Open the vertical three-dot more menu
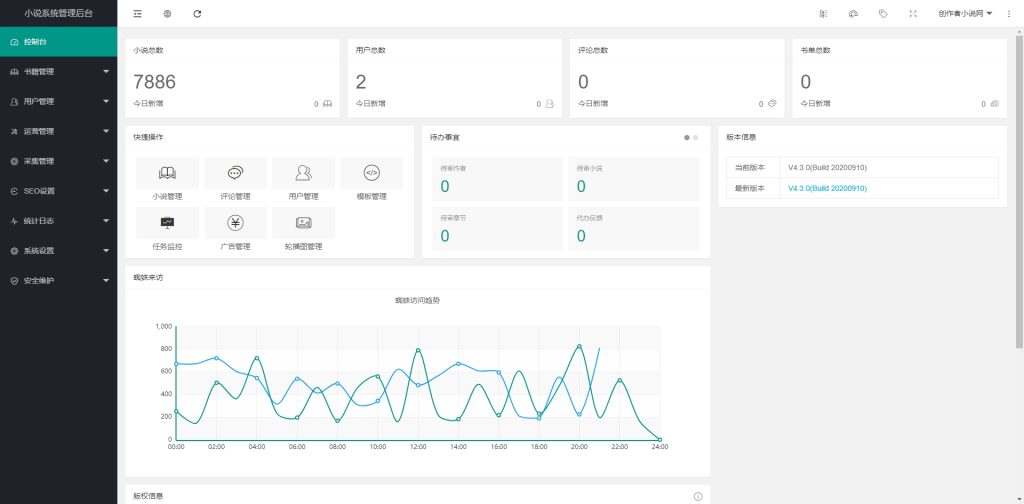The height and width of the screenshot is (504, 1024). pos(1009,13)
